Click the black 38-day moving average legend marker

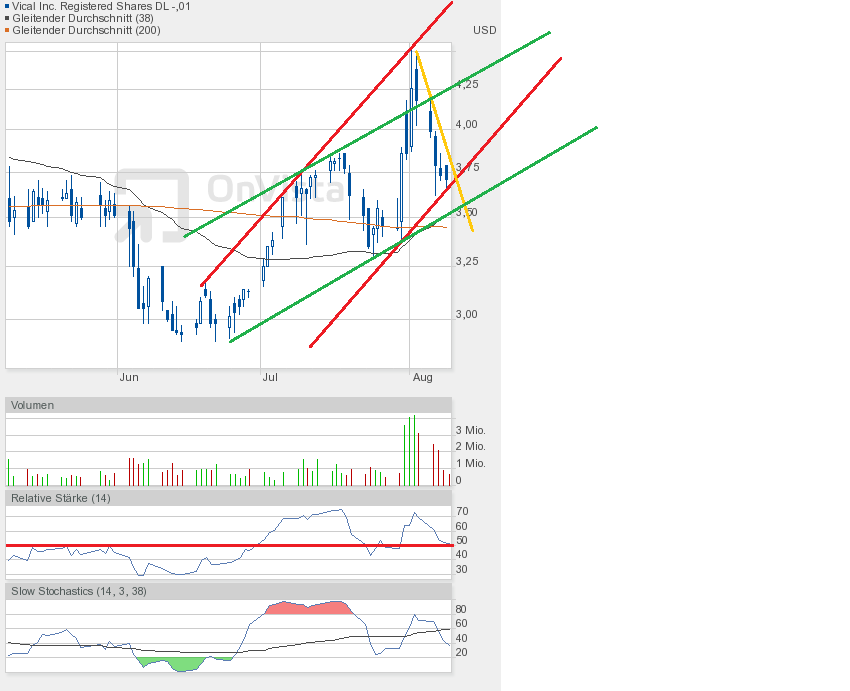coord(7,19)
